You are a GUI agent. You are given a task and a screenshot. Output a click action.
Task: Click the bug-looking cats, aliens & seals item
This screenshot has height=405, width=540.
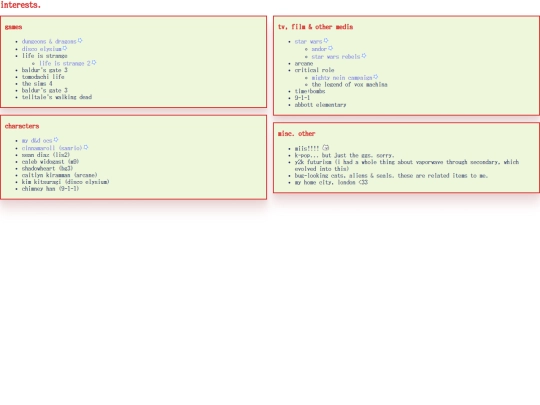coord(391,176)
